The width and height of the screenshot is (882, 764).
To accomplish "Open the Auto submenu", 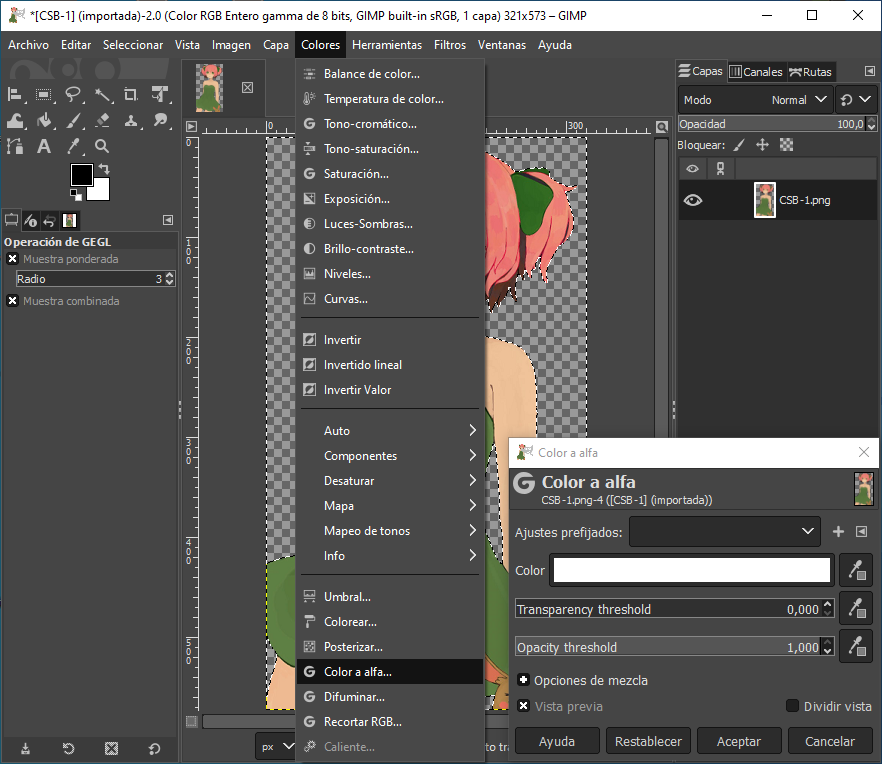I will 389,431.
